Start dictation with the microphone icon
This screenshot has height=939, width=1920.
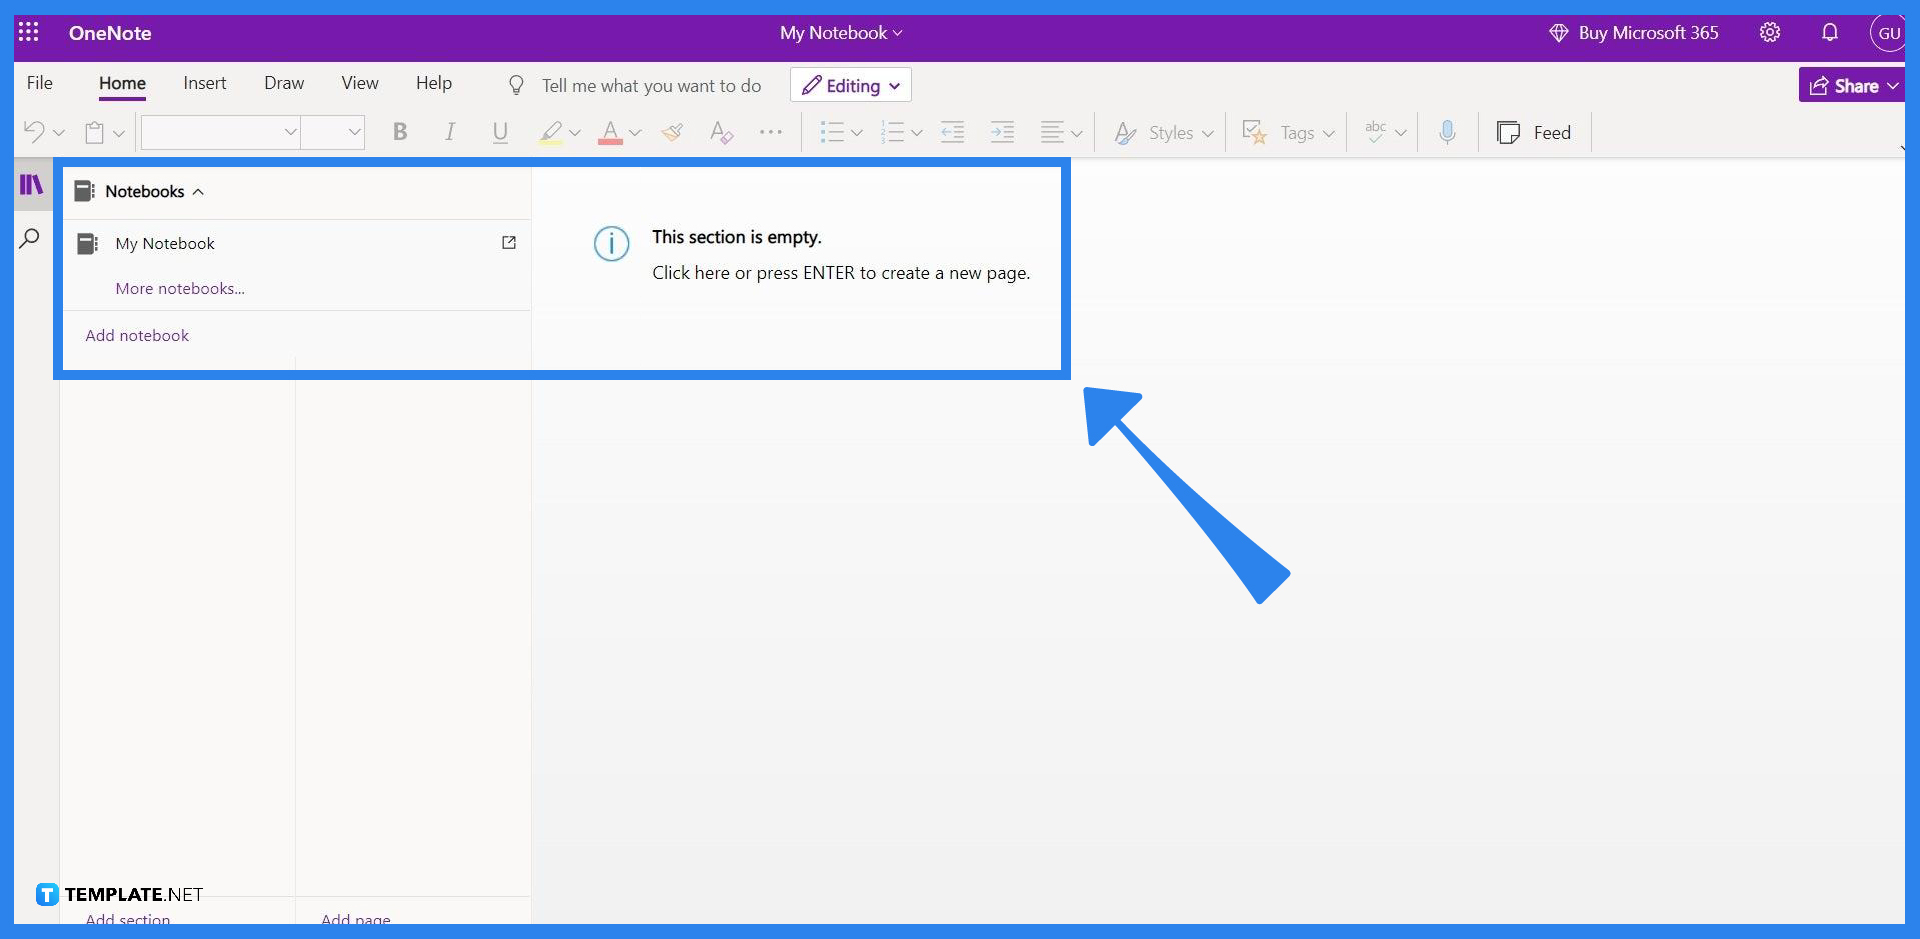point(1447,131)
